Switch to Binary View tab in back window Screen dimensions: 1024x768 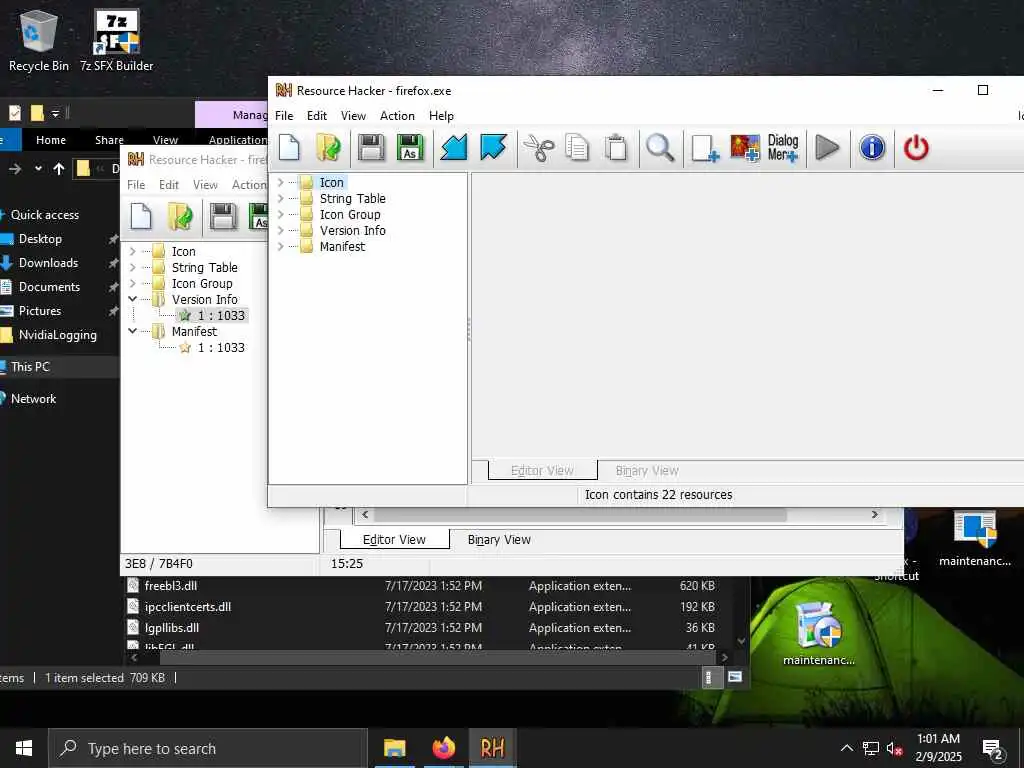click(x=499, y=539)
